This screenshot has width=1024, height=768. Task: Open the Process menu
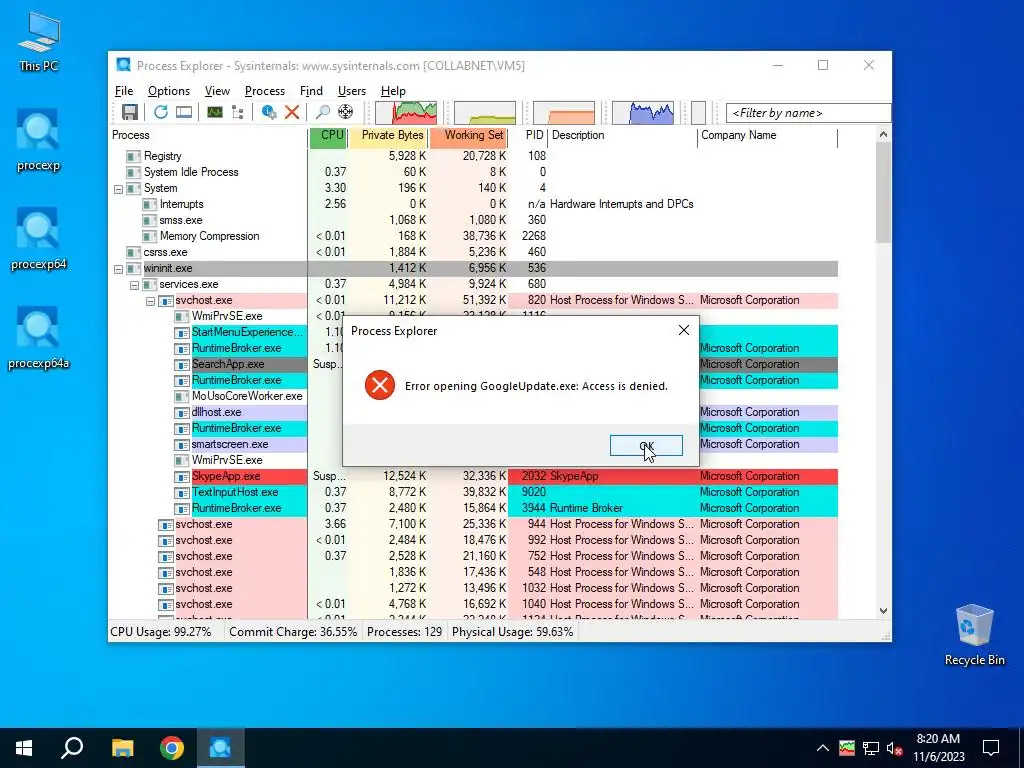tap(264, 91)
